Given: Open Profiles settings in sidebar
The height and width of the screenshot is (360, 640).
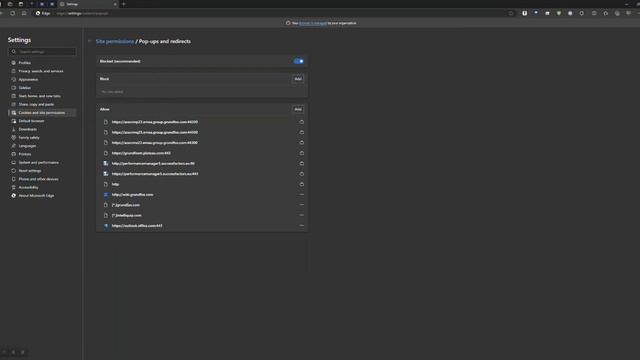Looking at the screenshot, I should click(x=24, y=63).
